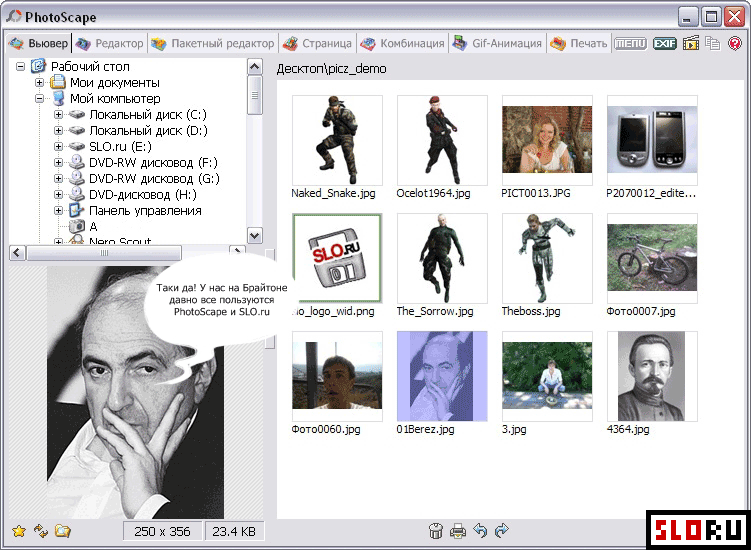Click the Десктоп\picz_demo path text
Screen dimensions: 751x550
pos(331,69)
